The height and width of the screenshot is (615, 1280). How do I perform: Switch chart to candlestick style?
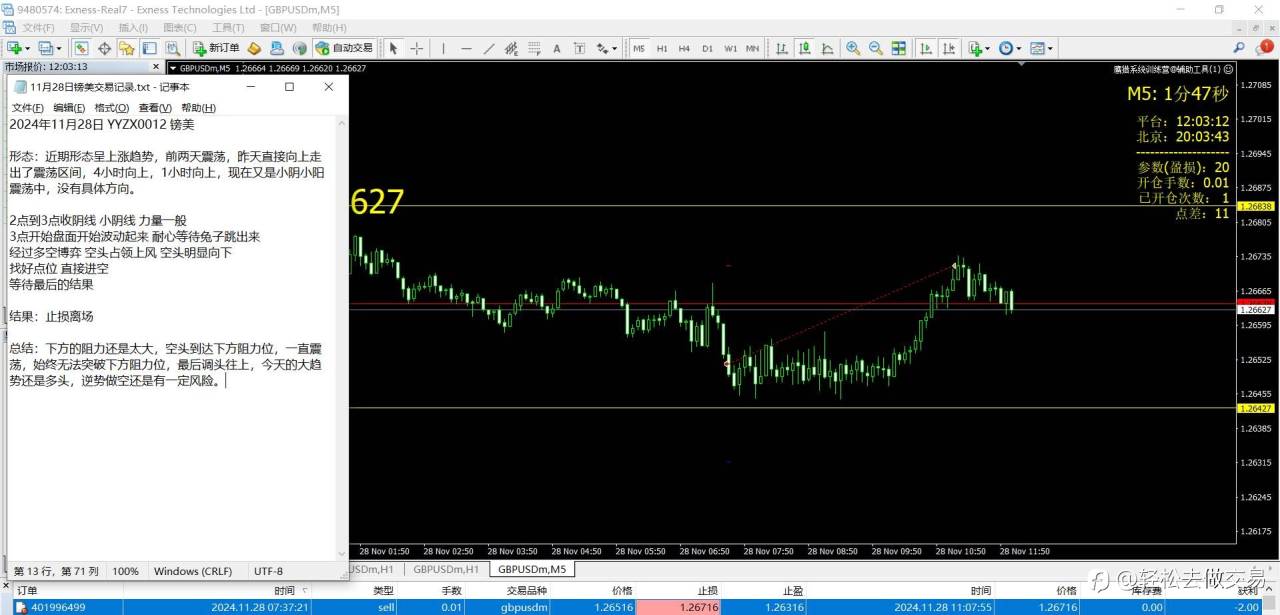coord(805,48)
